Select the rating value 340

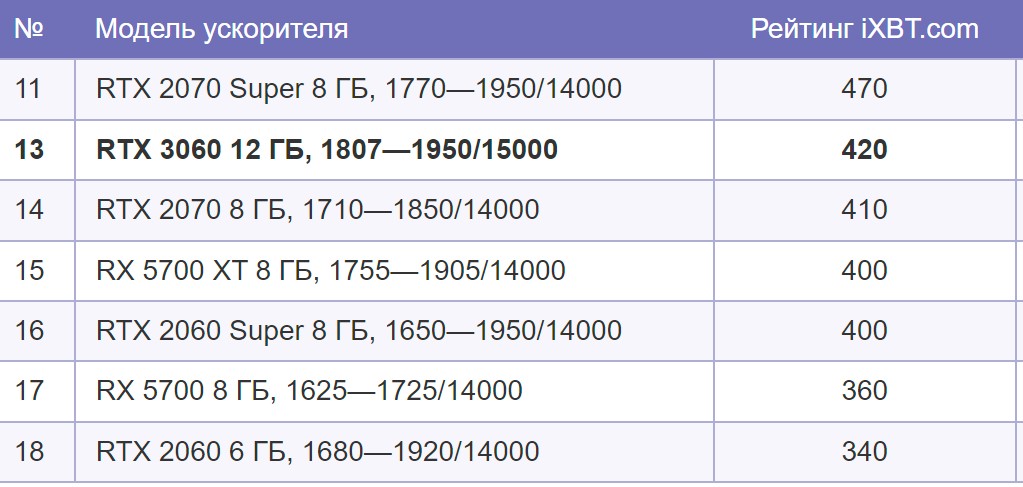coord(864,451)
